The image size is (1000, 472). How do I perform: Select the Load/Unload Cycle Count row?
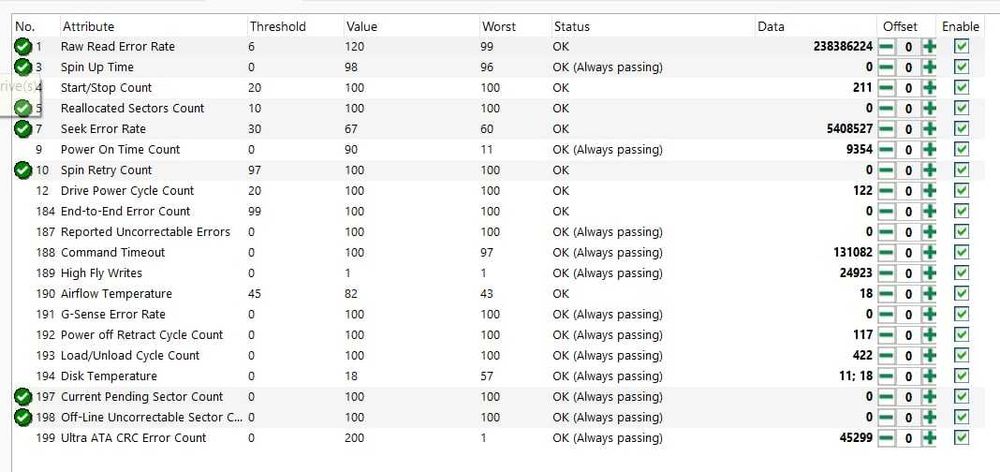[130, 355]
